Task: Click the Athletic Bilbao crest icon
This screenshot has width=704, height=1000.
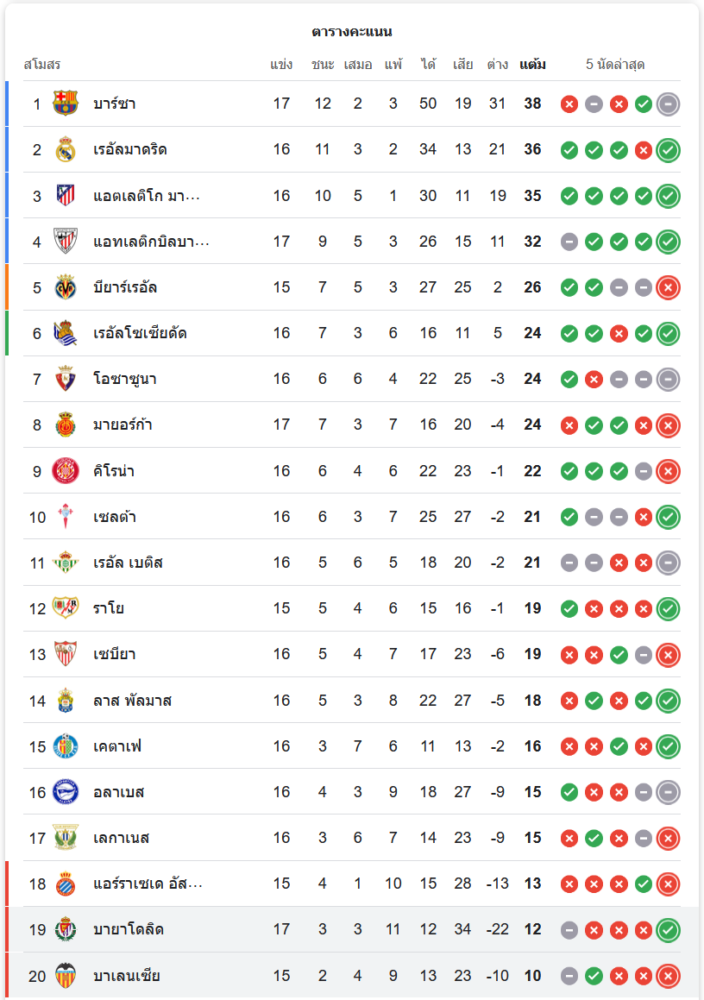Action: tap(65, 241)
